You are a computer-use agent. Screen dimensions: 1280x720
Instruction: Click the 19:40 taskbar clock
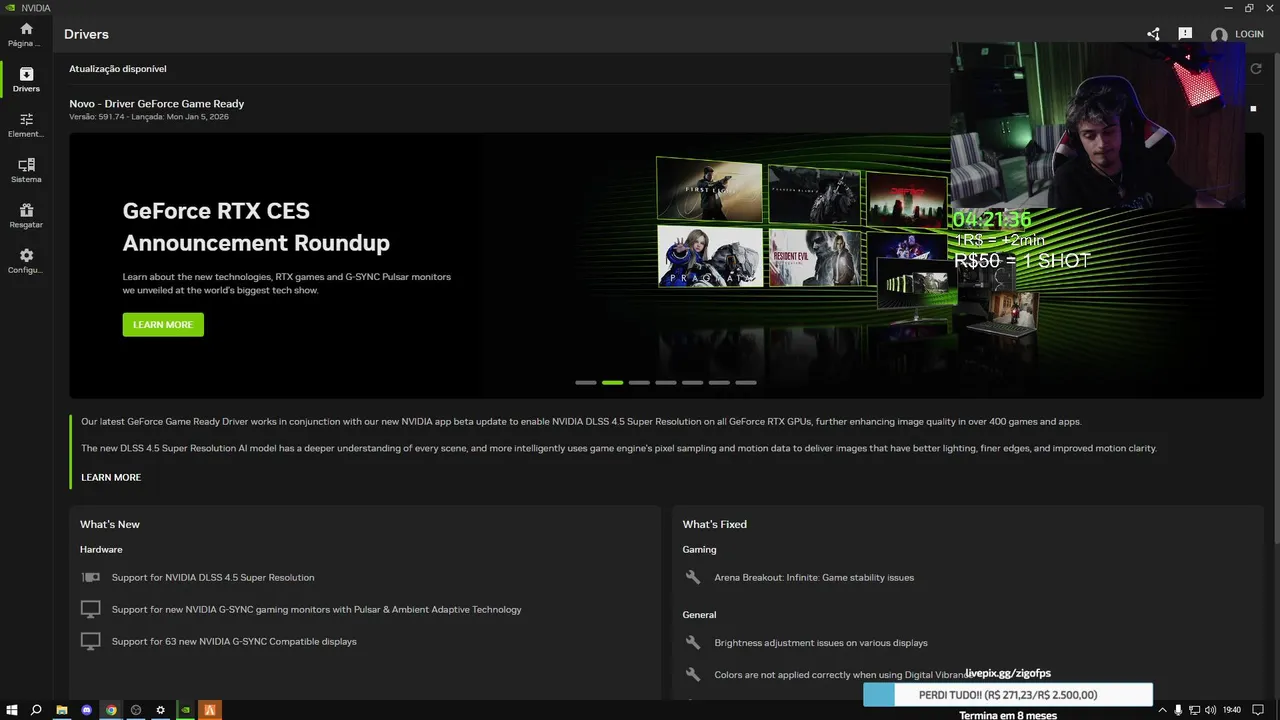coord(1232,710)
